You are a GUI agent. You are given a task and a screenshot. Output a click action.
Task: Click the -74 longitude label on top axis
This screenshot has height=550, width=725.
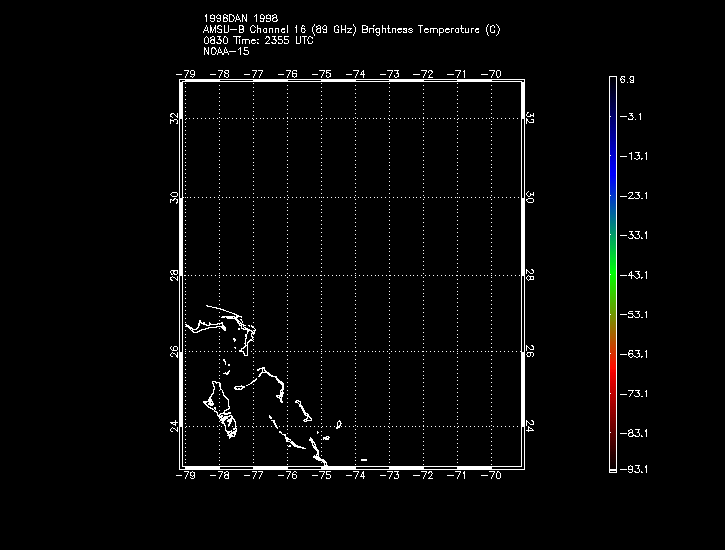click(356, 74)
